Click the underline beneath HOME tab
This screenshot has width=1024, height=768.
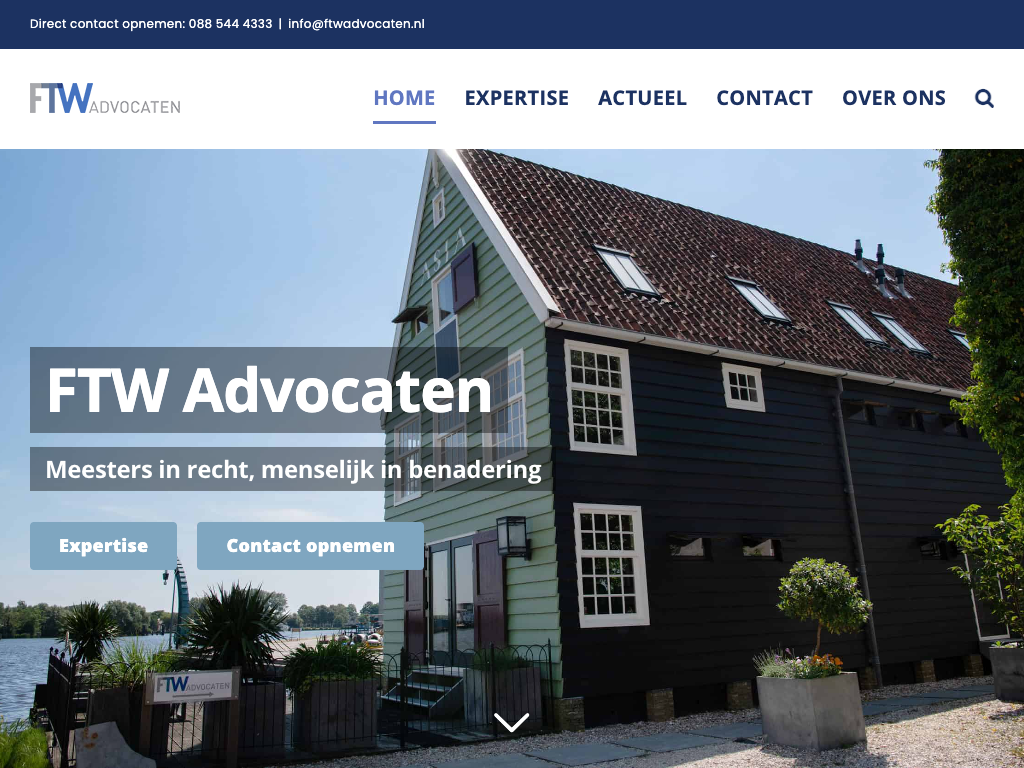tap(404, 122)
